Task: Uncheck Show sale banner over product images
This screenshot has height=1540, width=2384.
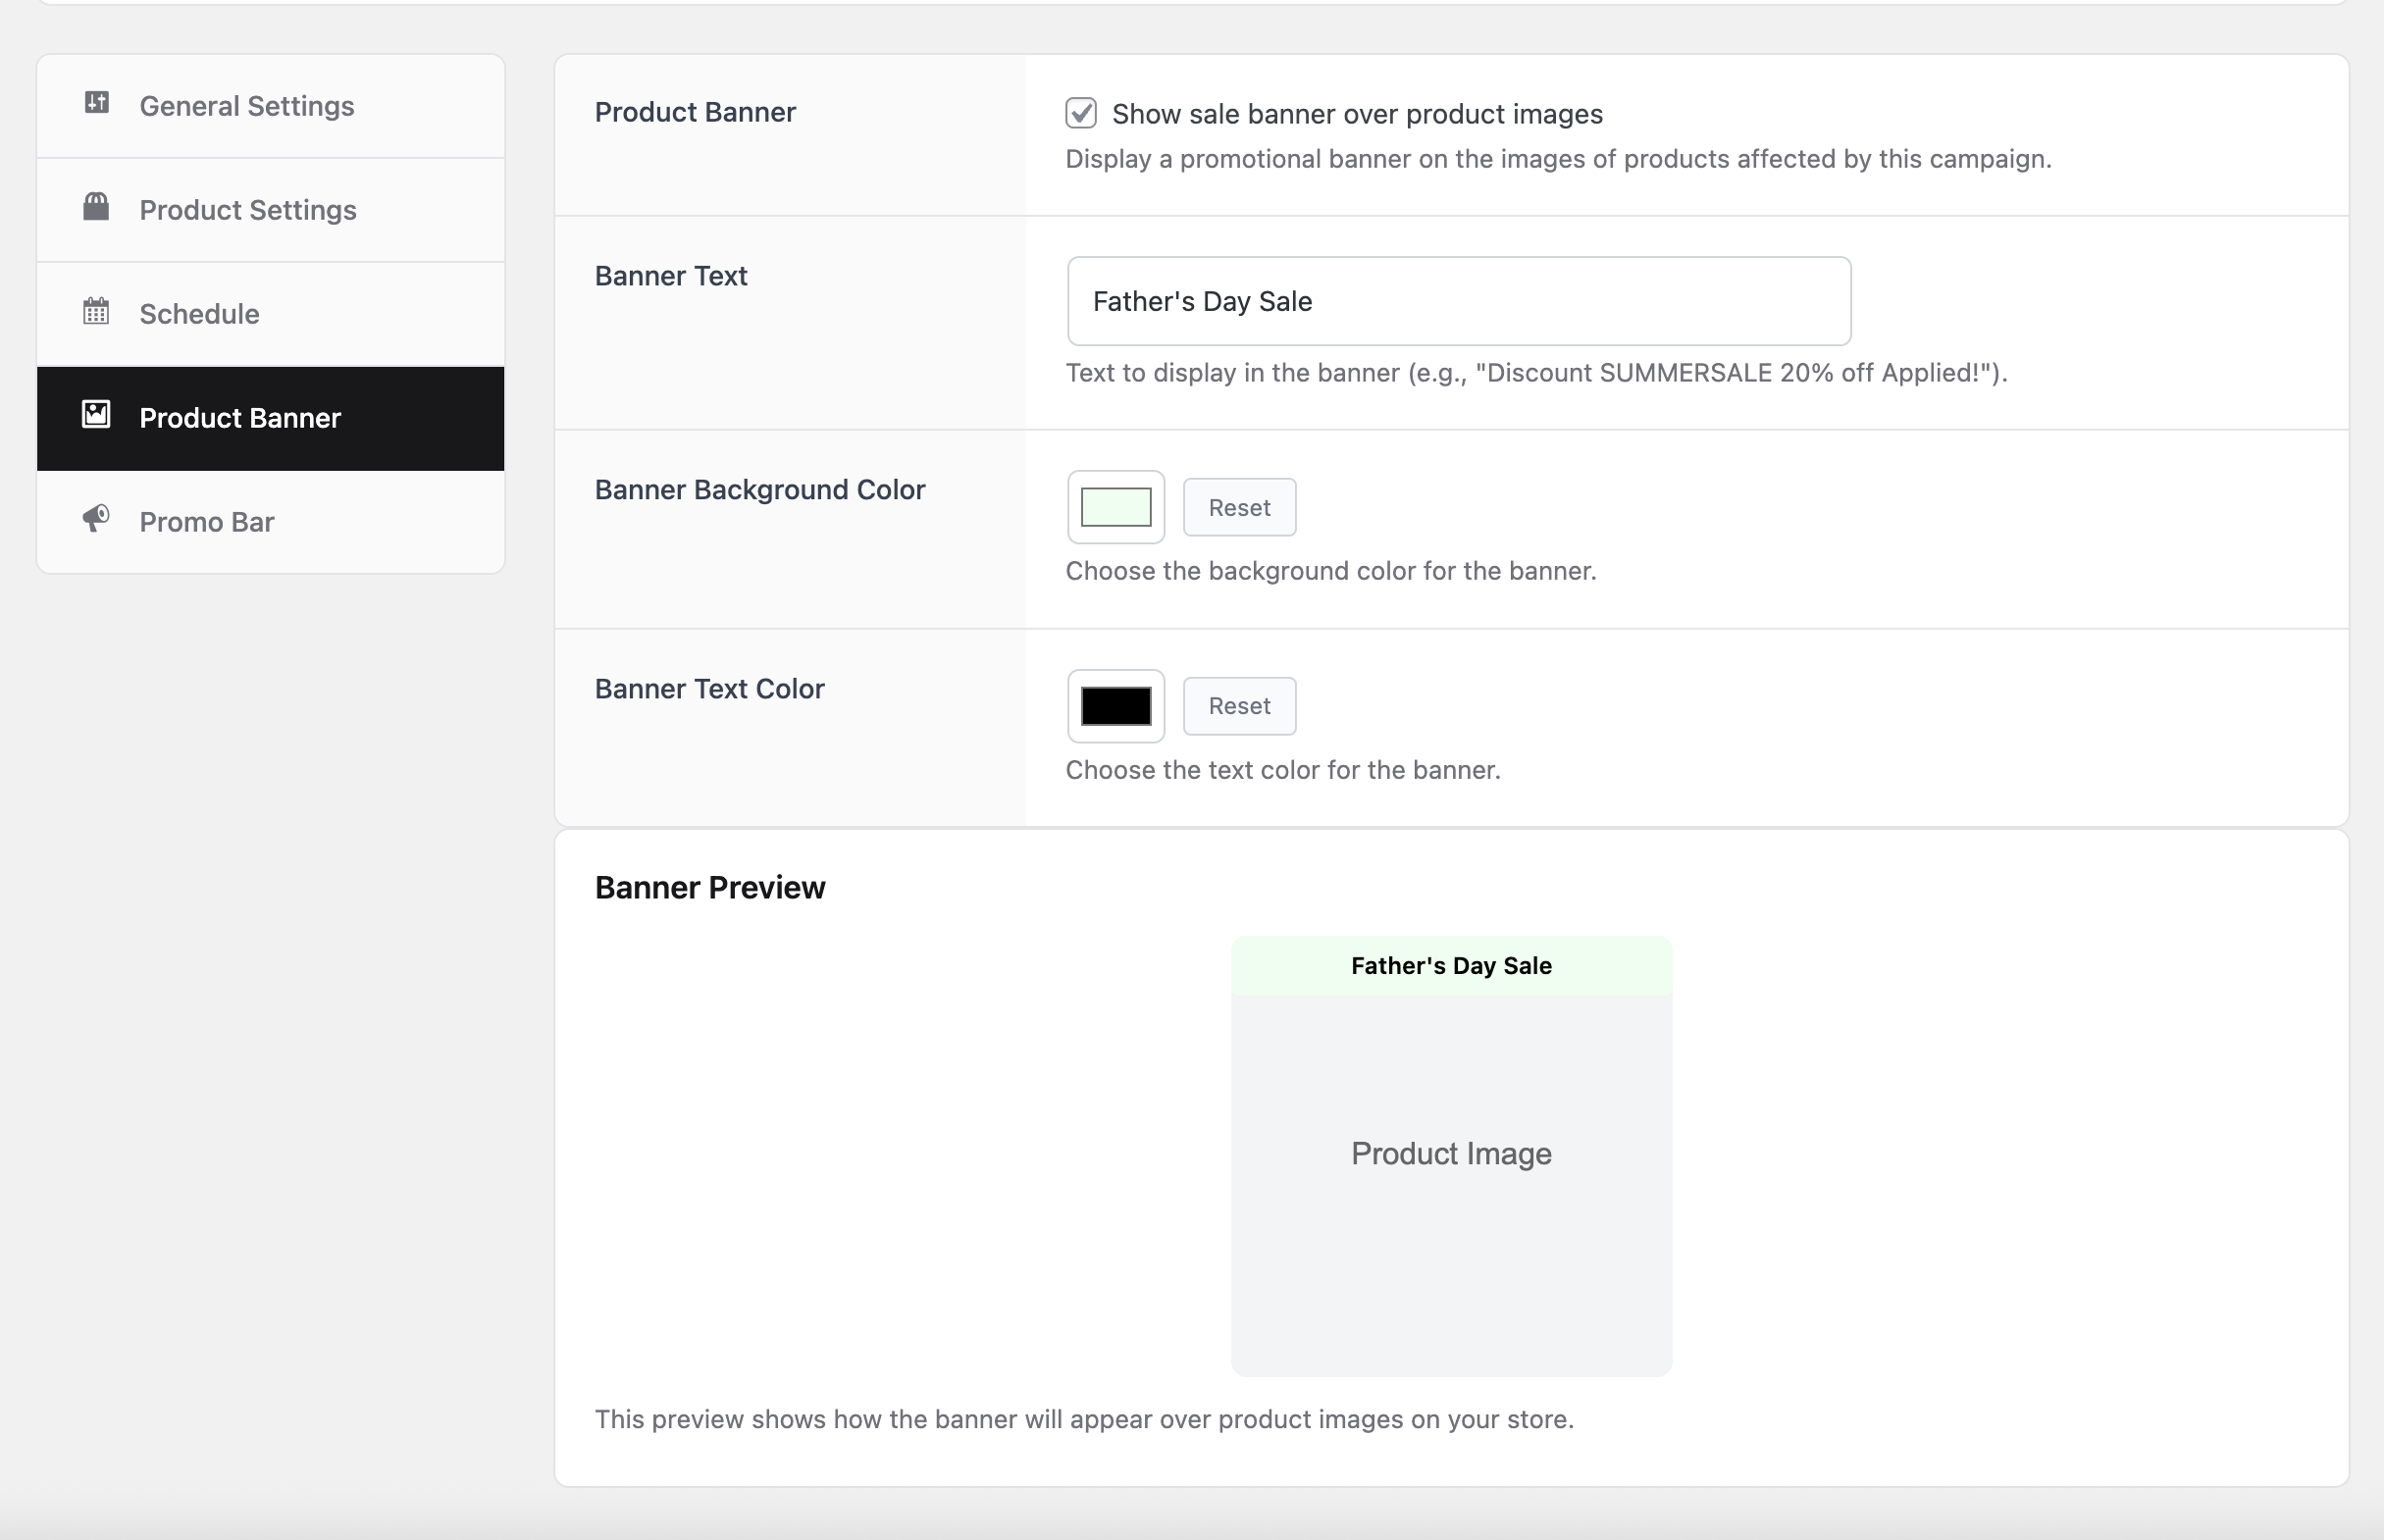Action: pyautogui.click(x=1081, y=113)
